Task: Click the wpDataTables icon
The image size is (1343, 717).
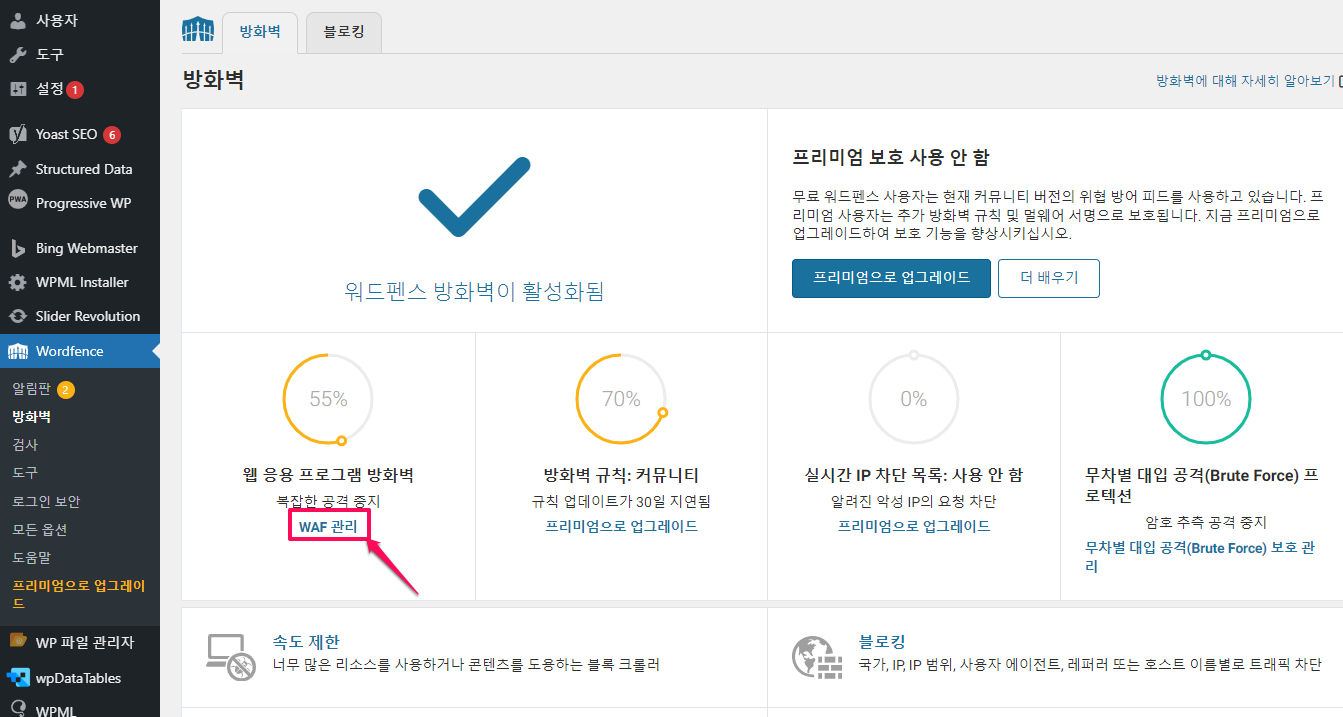Action: coord(18,678)
